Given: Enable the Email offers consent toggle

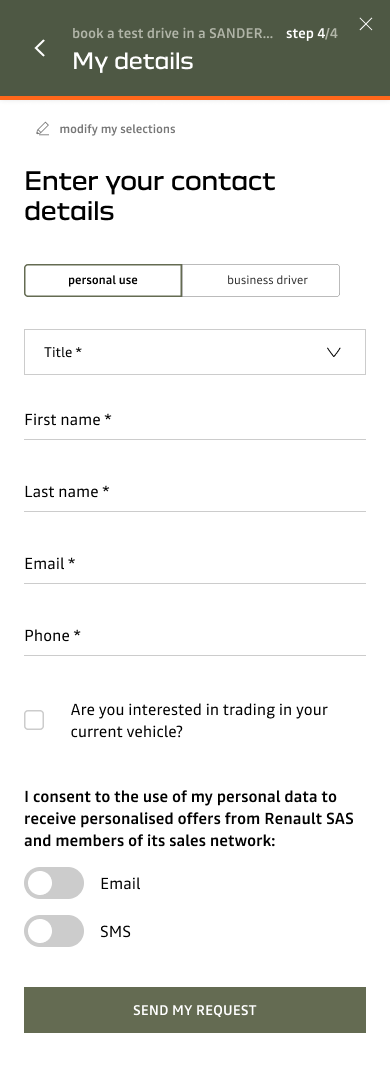Looking at the screenshot, I should click(54, 883).
